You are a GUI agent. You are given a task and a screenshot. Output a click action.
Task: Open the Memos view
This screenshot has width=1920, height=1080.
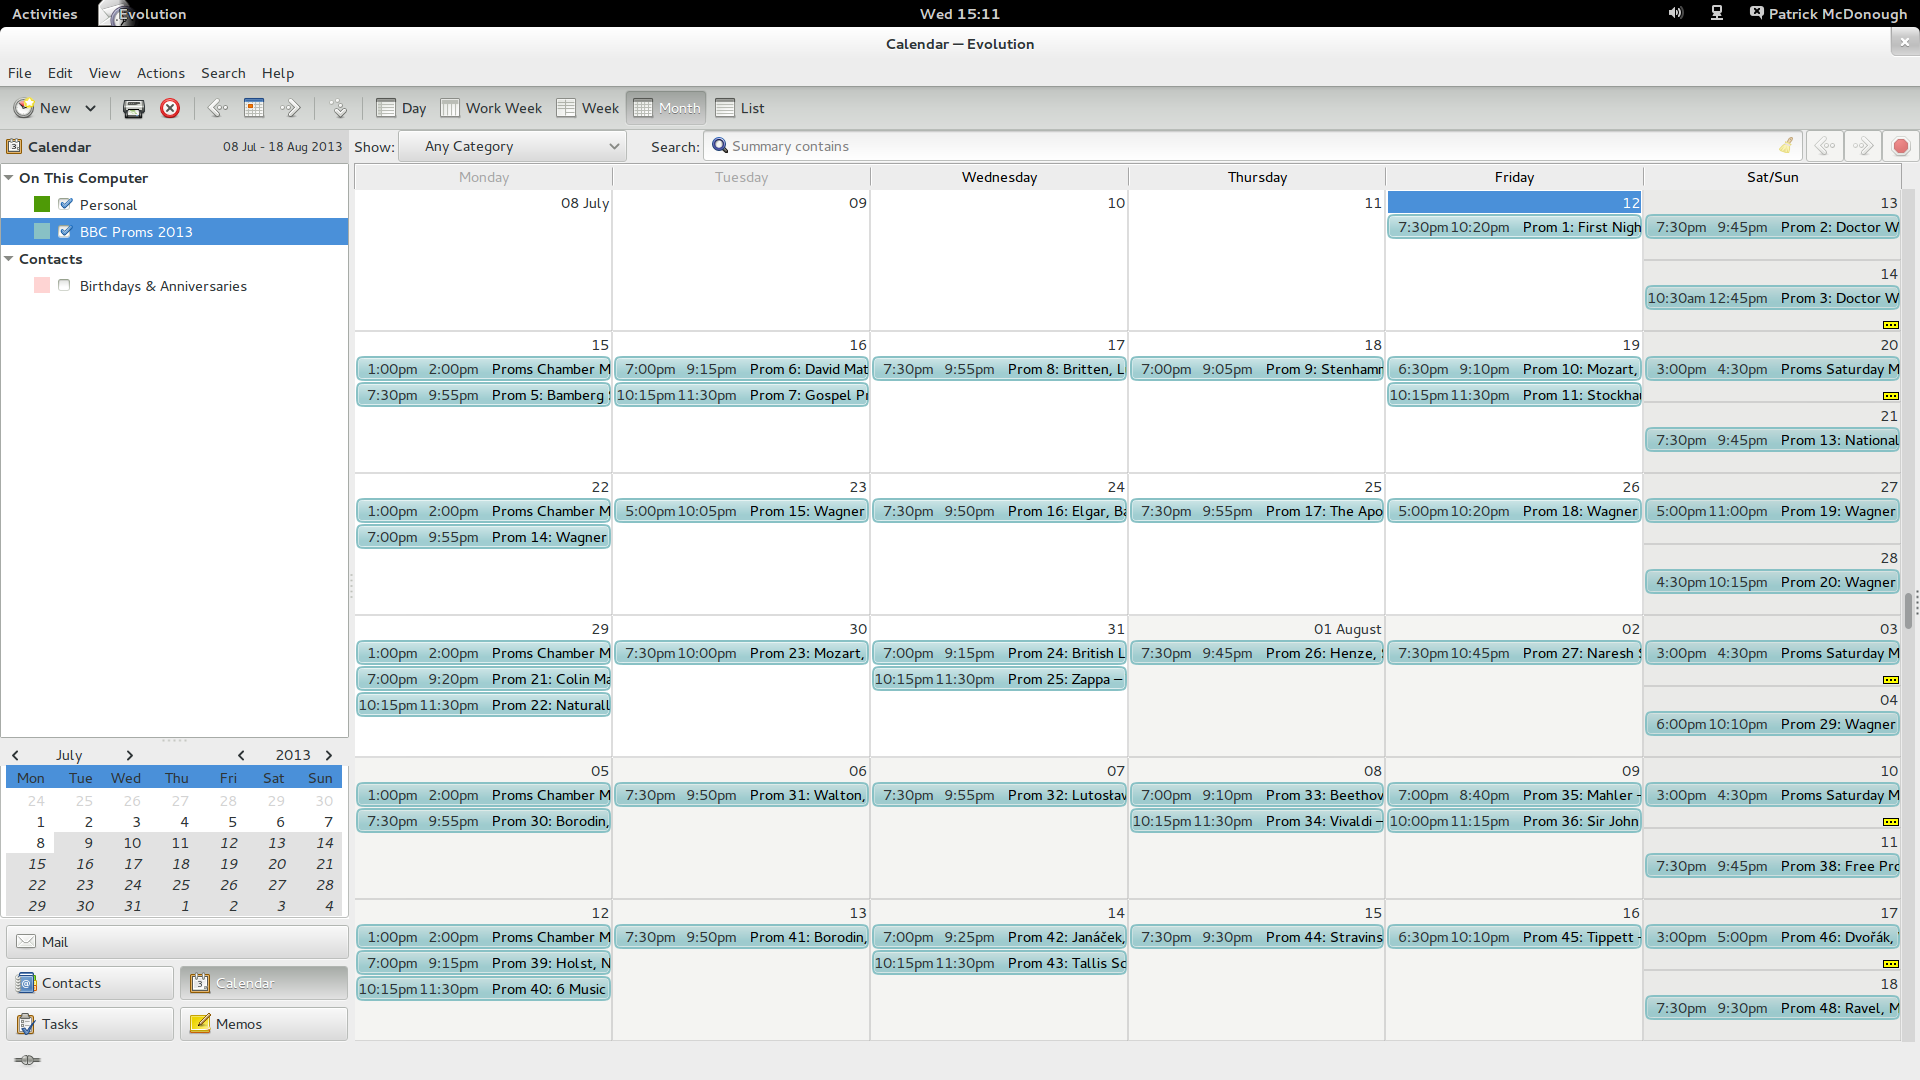(264, 1024)
